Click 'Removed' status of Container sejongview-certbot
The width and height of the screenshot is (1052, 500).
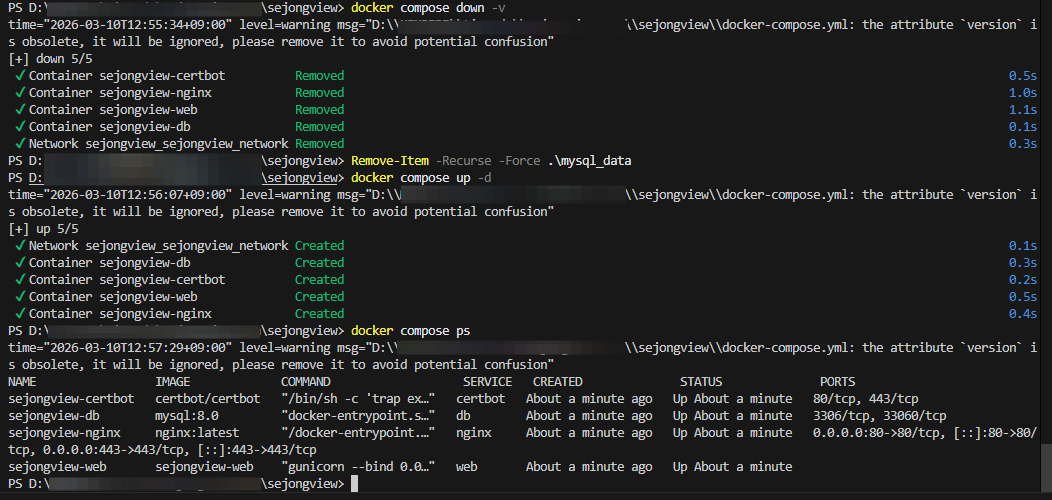pos(319,76)
